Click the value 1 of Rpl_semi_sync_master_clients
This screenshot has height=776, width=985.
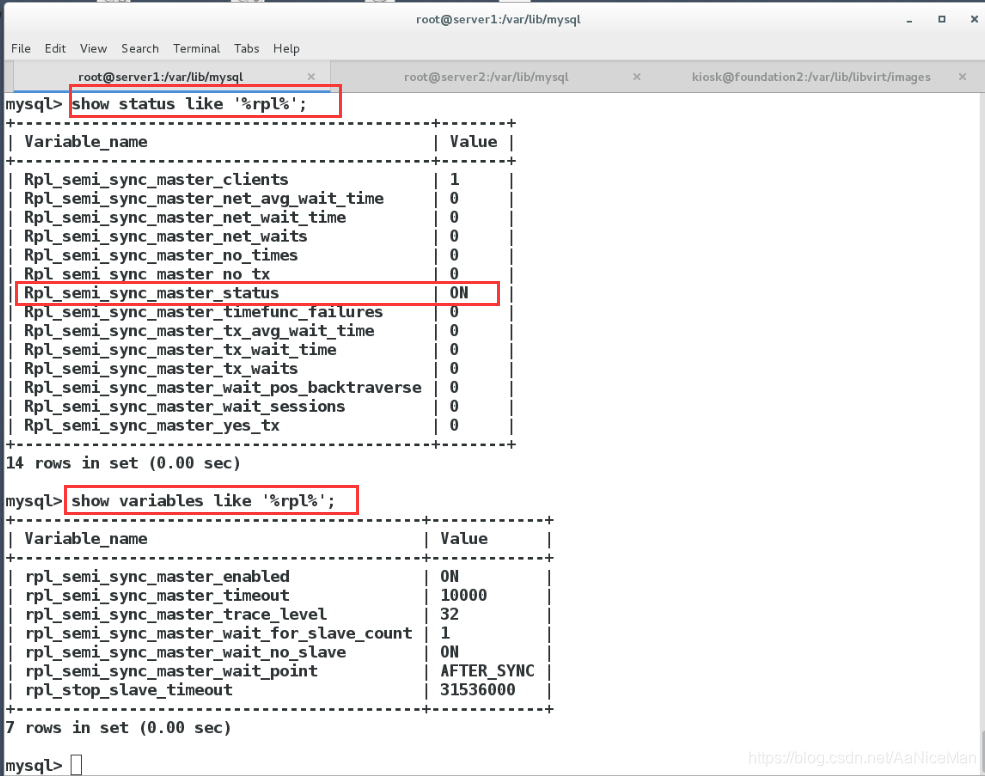[454, 180]
